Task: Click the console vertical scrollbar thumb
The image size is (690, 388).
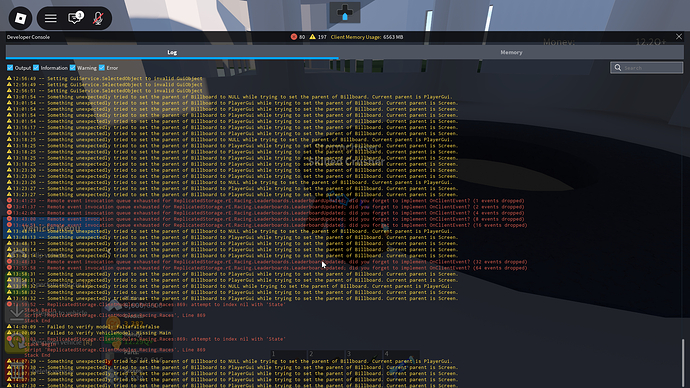Action: [x=683, y=363]
